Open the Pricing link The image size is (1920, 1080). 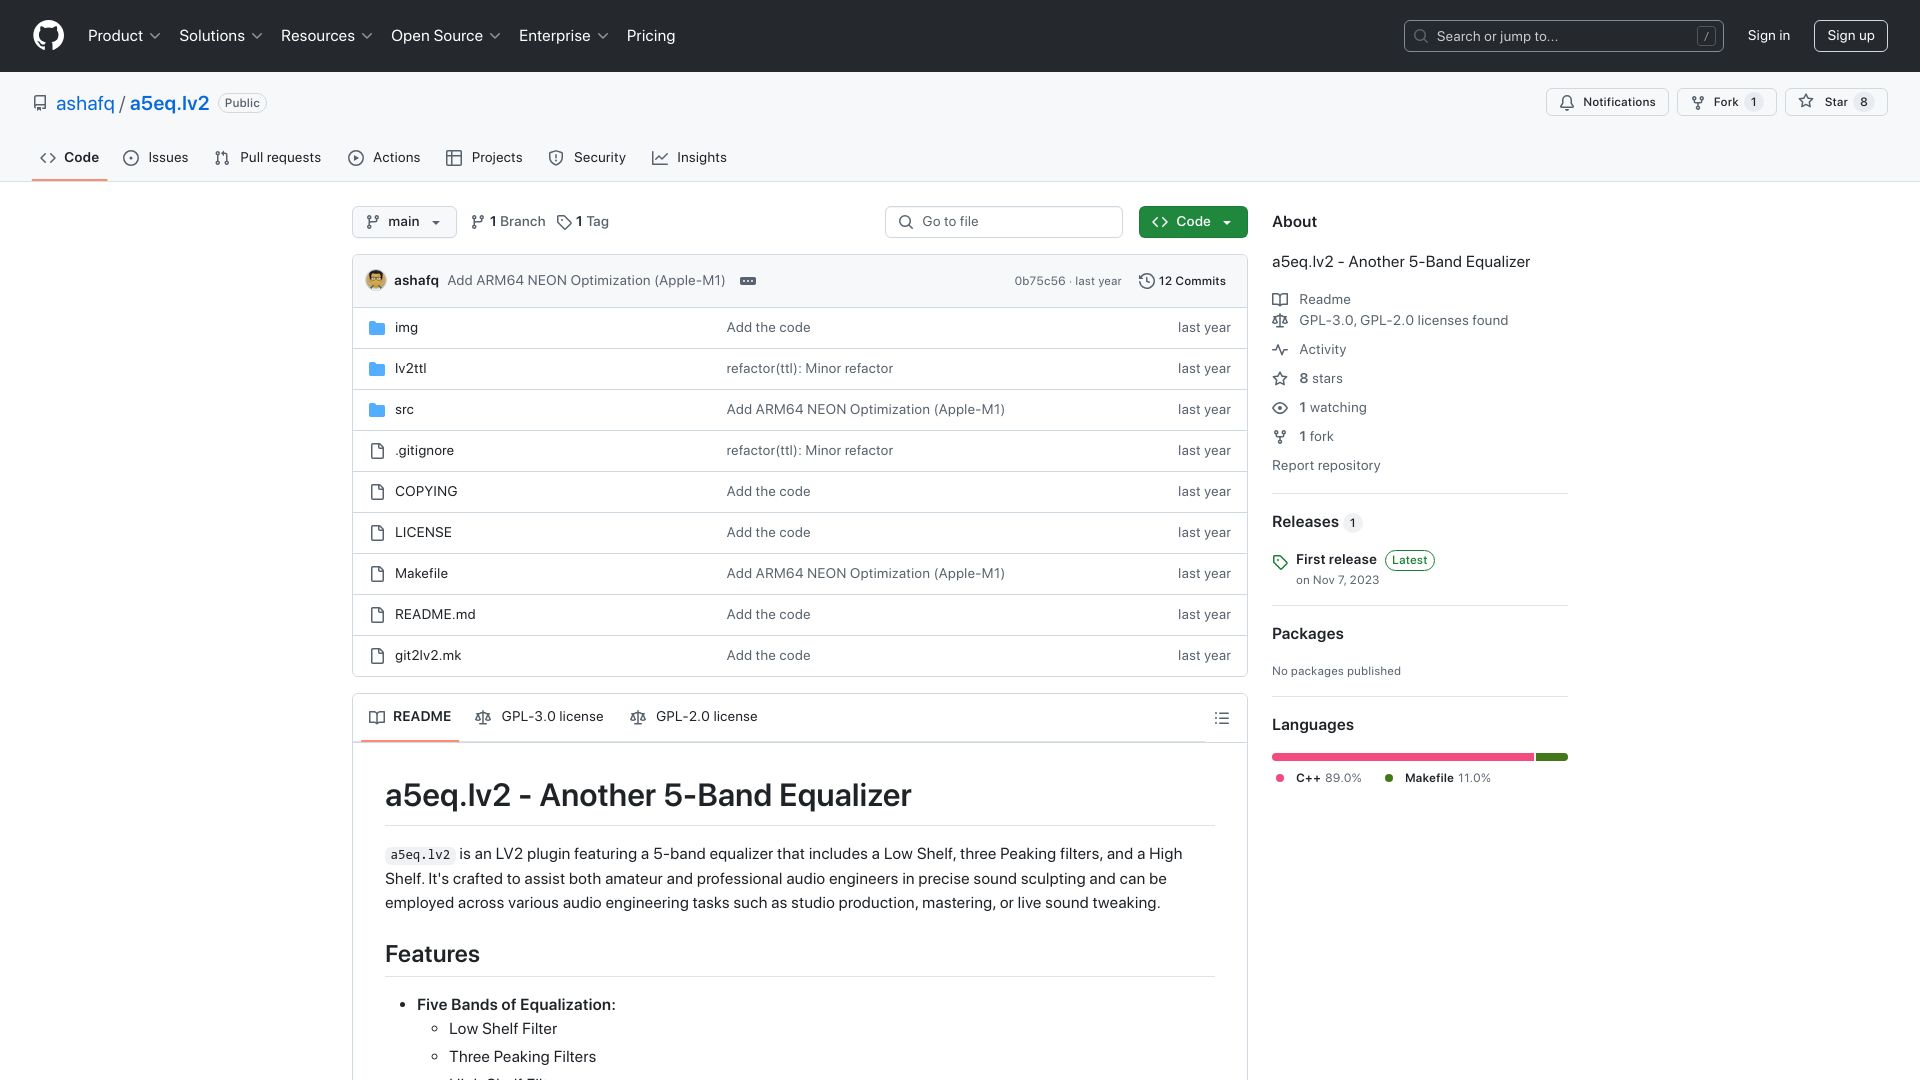click(x=651, y=36)
